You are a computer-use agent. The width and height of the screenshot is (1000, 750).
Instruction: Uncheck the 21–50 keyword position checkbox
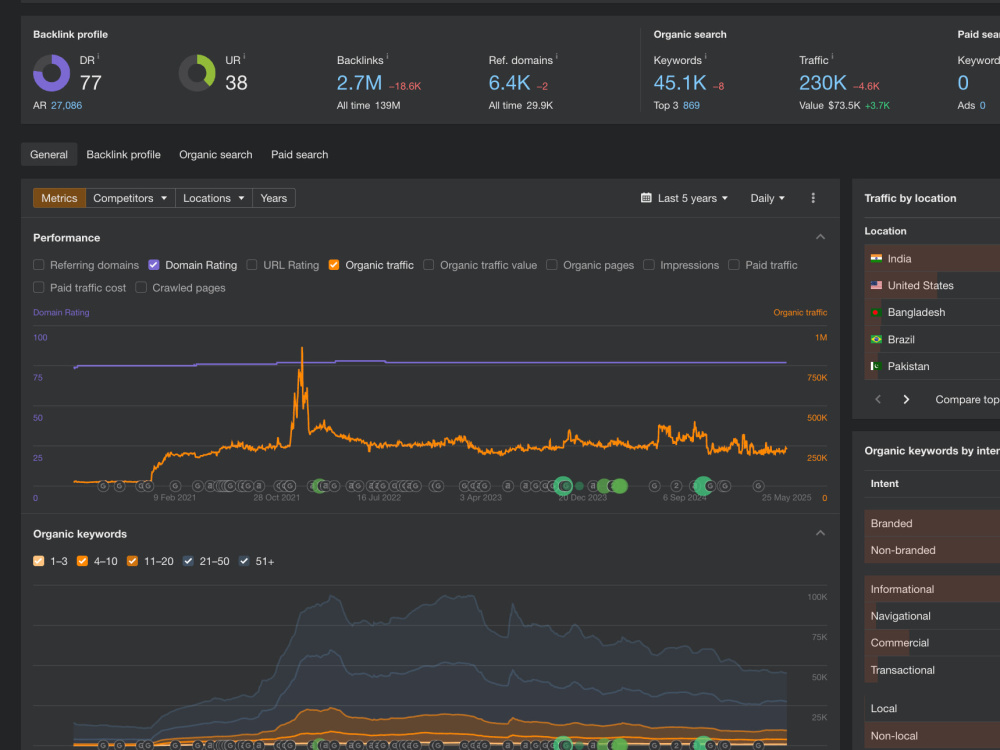pyautogui.click(x=188, y=561)
